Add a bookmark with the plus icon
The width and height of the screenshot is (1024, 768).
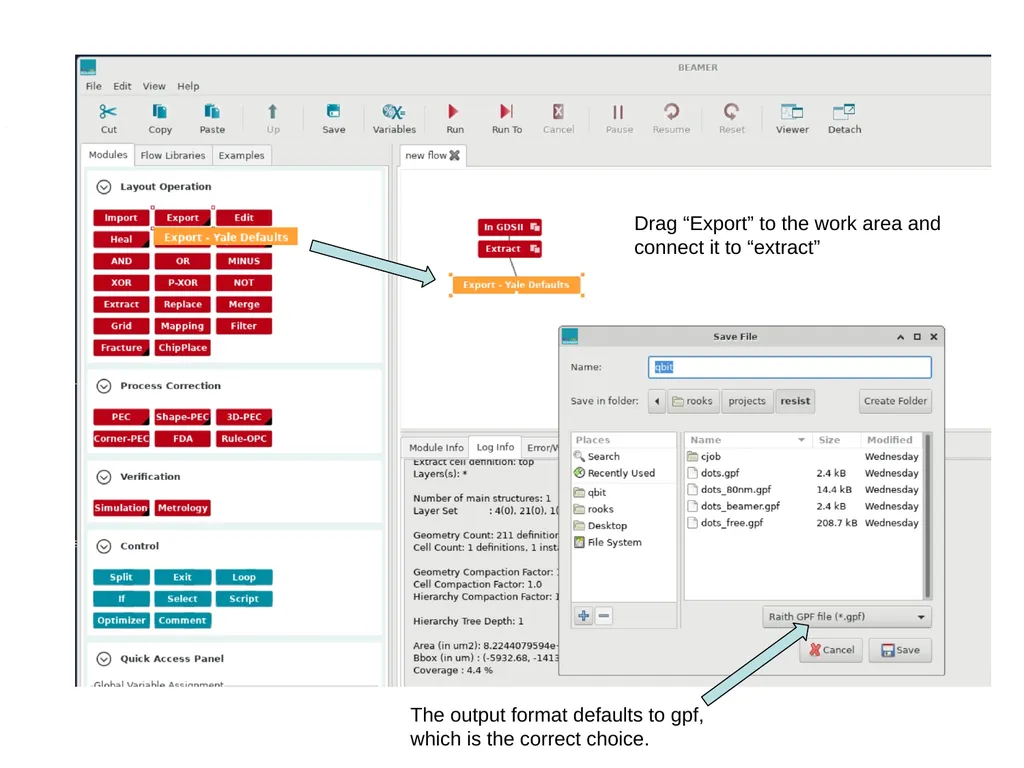pyautogui.click(x=584, y=616)
